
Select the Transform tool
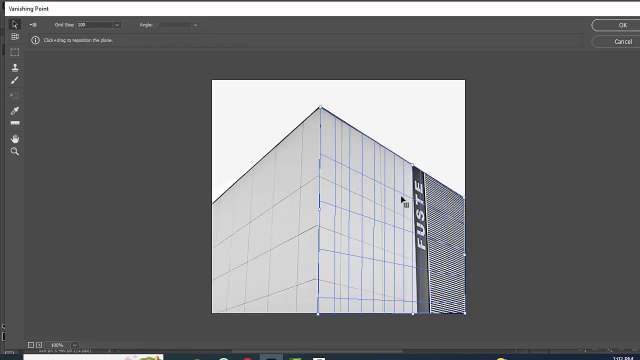click(x=15, y=96)
